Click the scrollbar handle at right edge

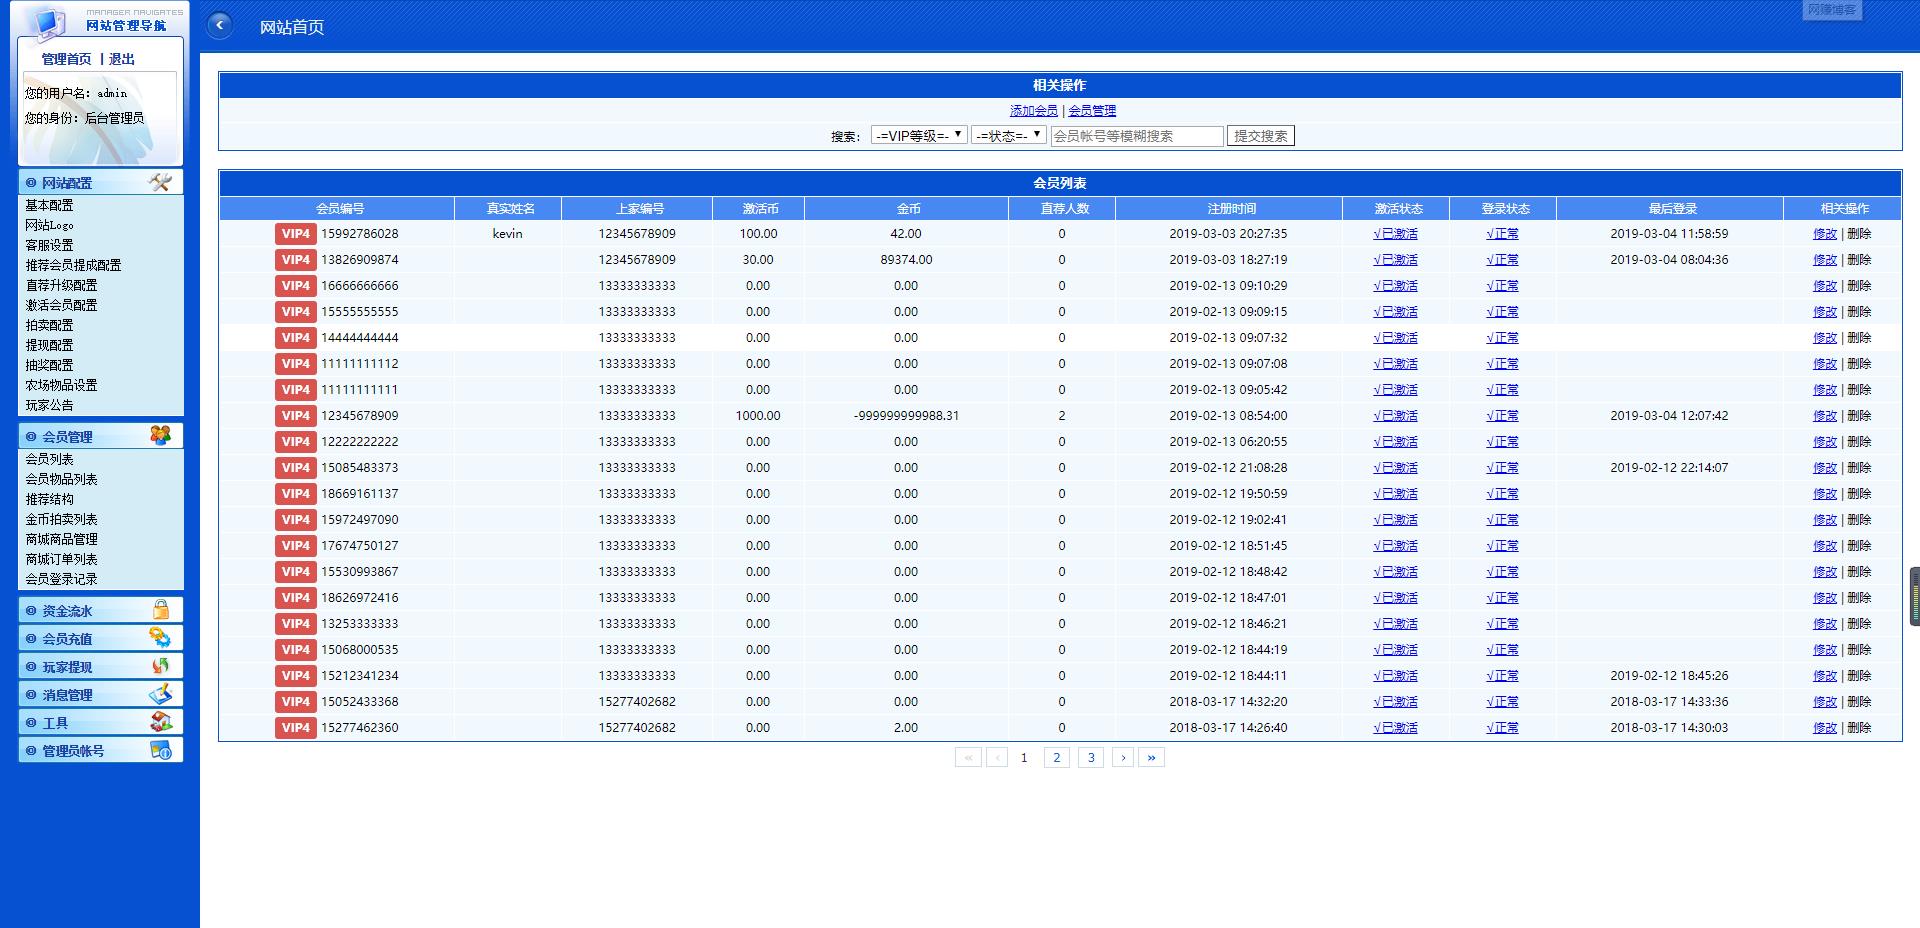(1915, 597)
